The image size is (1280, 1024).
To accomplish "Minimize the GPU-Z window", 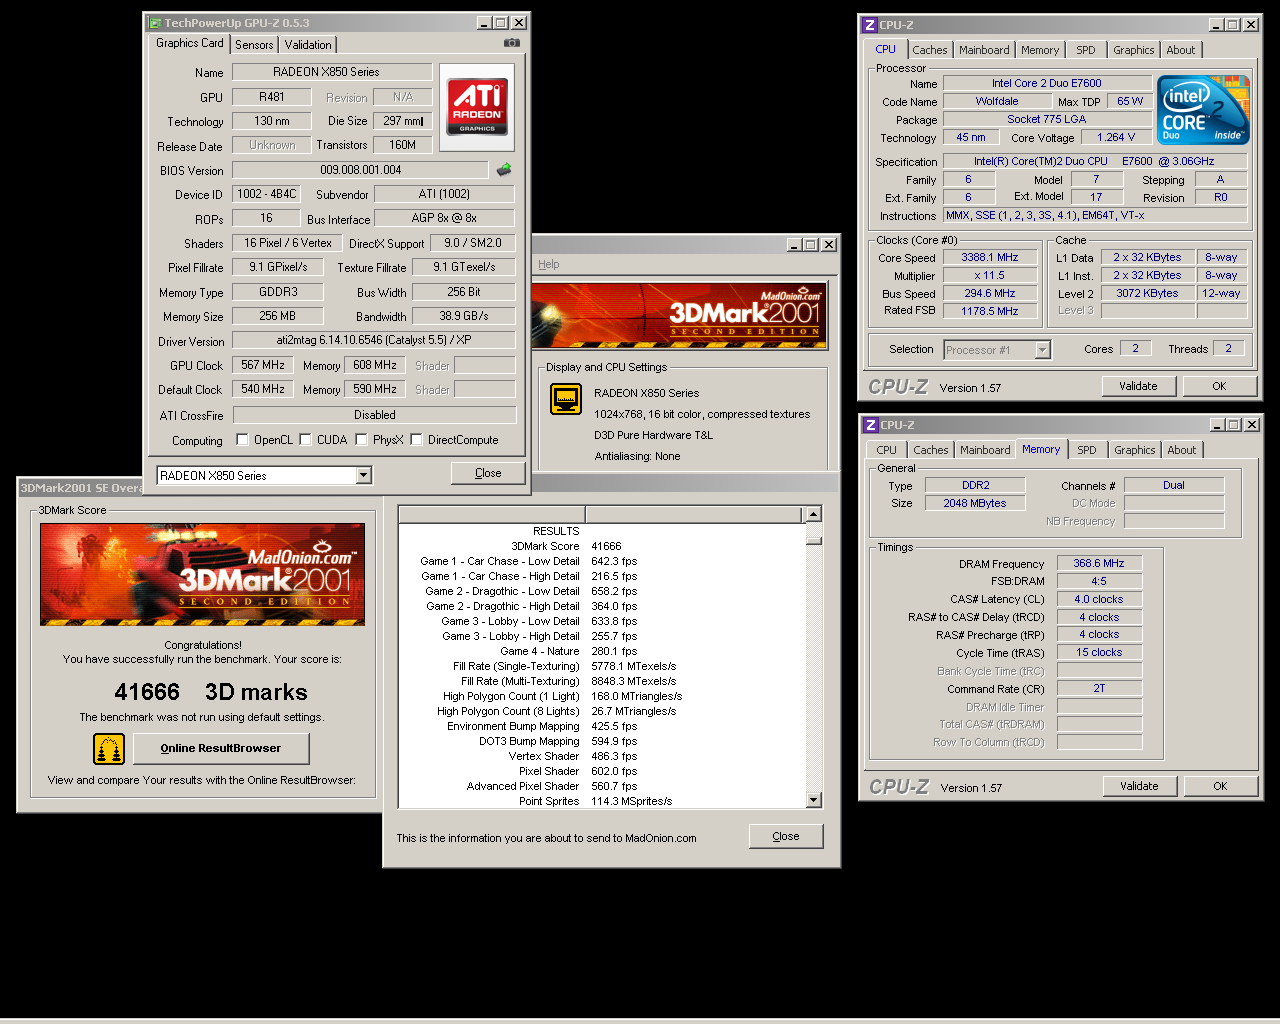I will [x=484, y=22].
